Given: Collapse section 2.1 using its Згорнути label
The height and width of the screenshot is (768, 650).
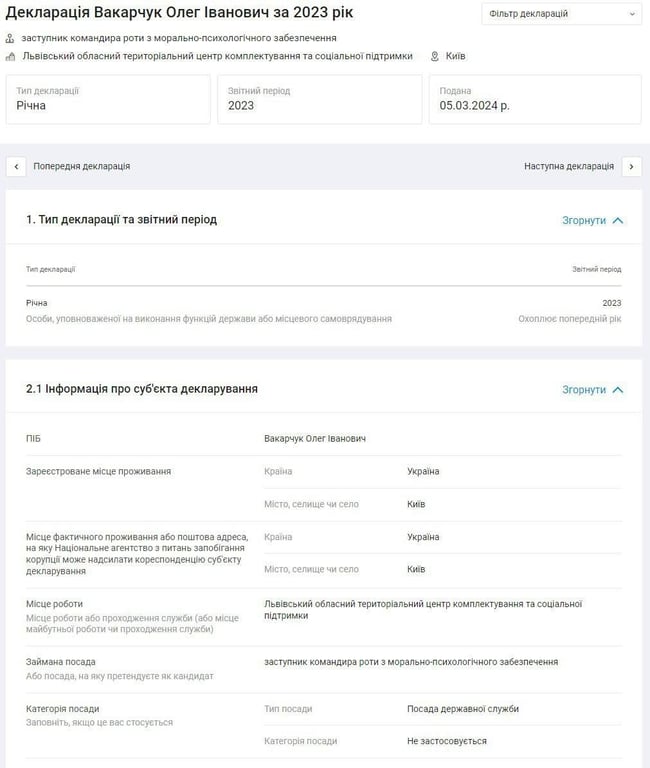Looking at the screenshot, I should [584, 390].
